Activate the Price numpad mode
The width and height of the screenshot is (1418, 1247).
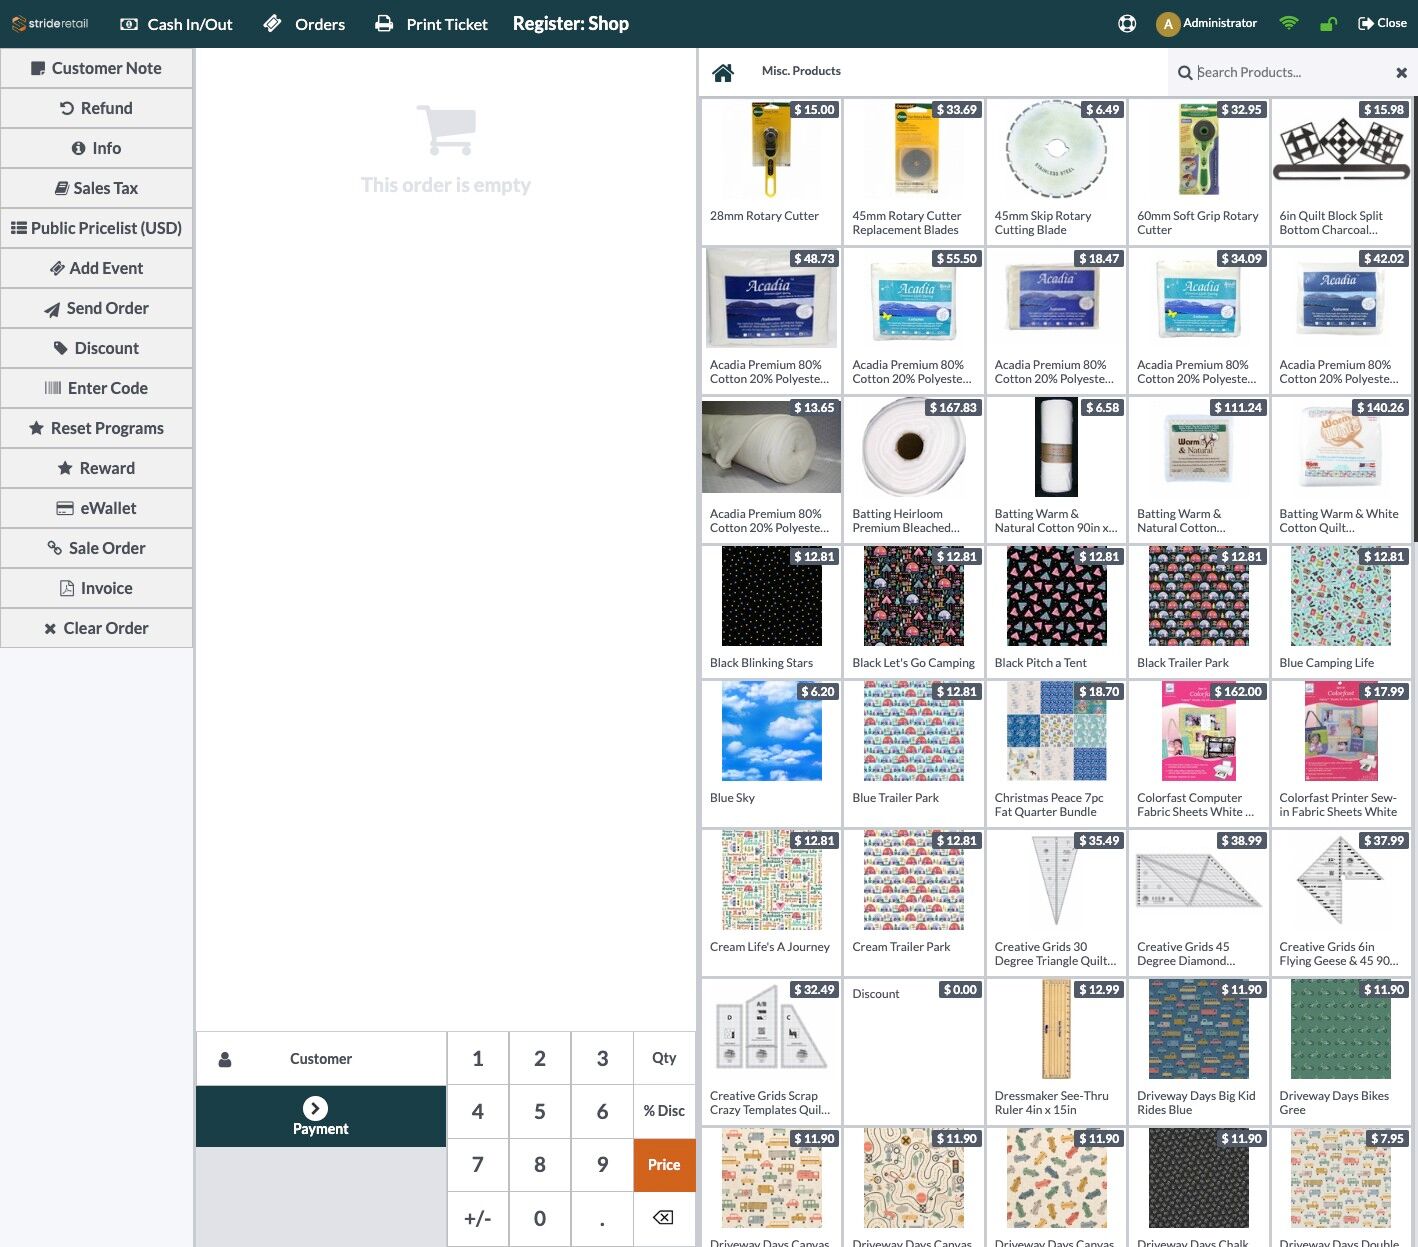pos(664,1165)
